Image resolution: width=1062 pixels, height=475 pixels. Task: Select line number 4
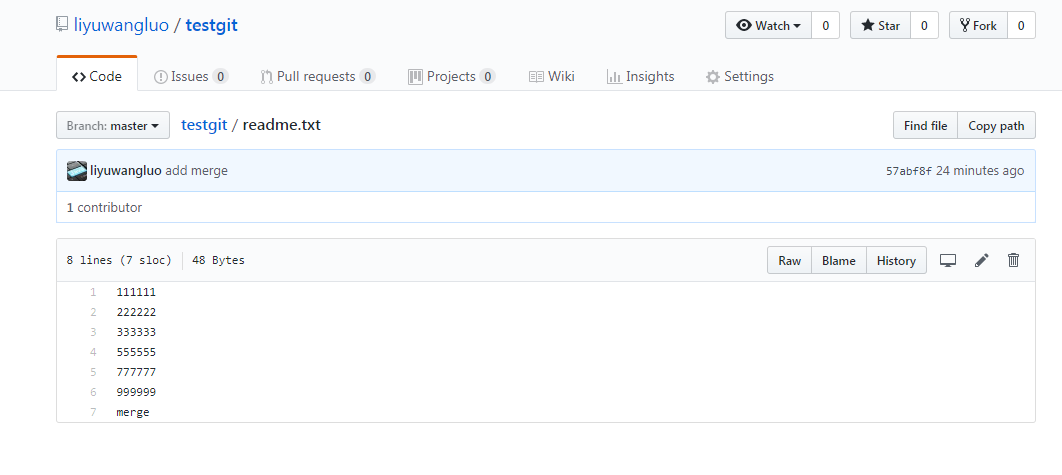click(93, 352)
